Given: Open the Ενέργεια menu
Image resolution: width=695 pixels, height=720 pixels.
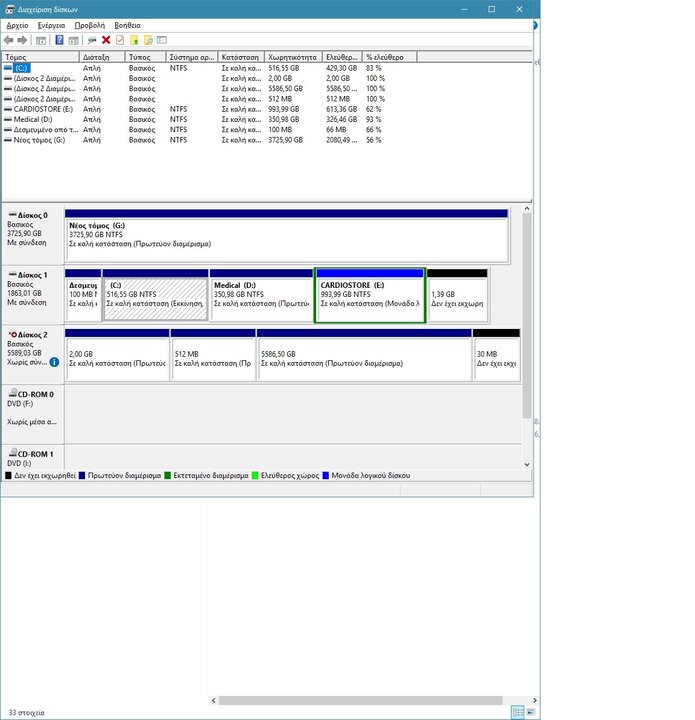Looking at the screenshot, I should (51, 24).
